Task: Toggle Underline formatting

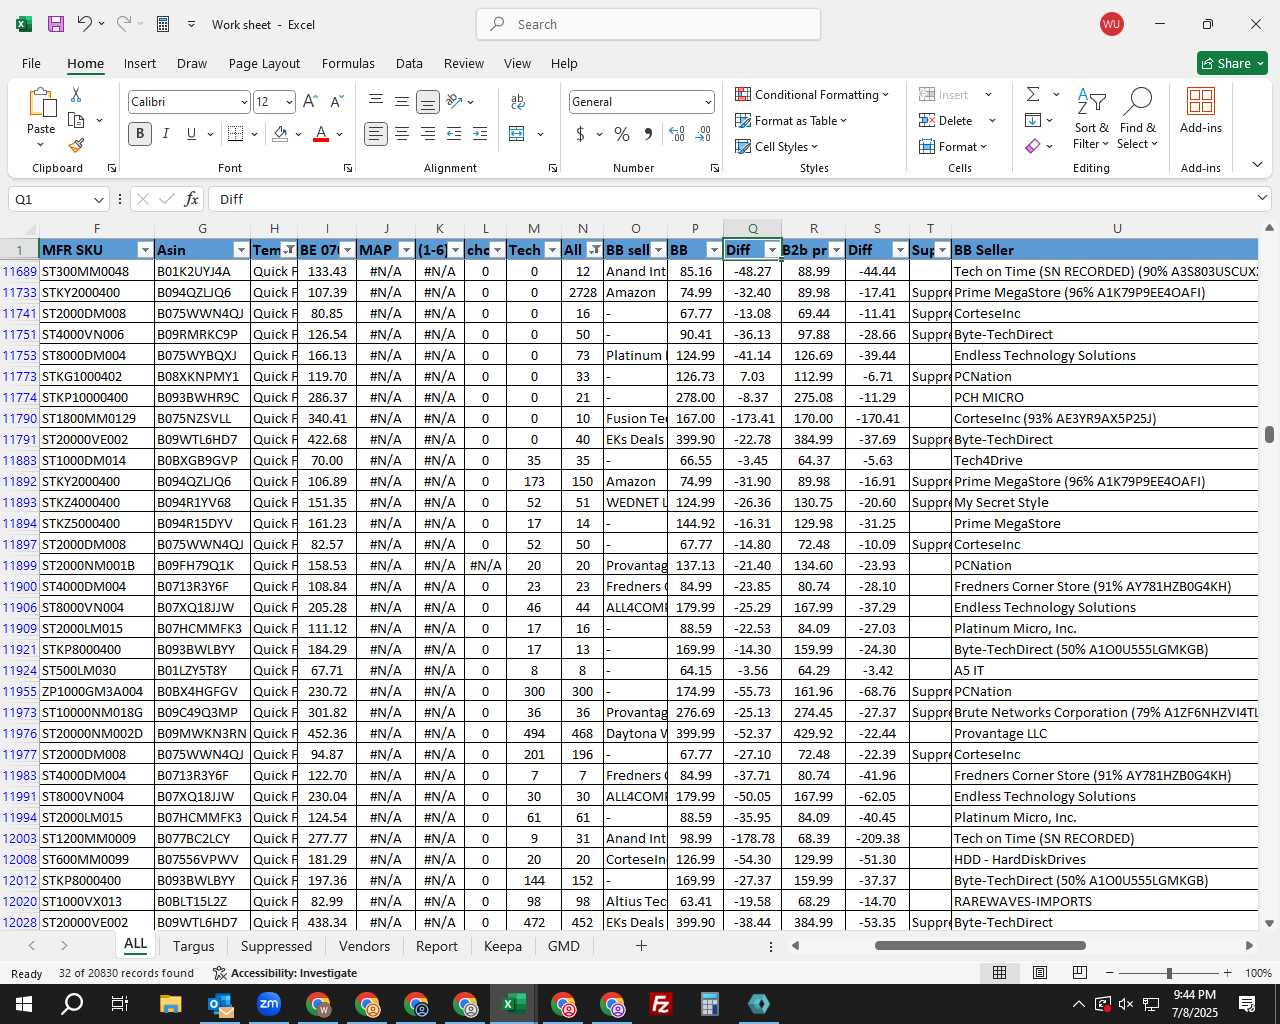Action: (191, 134)
